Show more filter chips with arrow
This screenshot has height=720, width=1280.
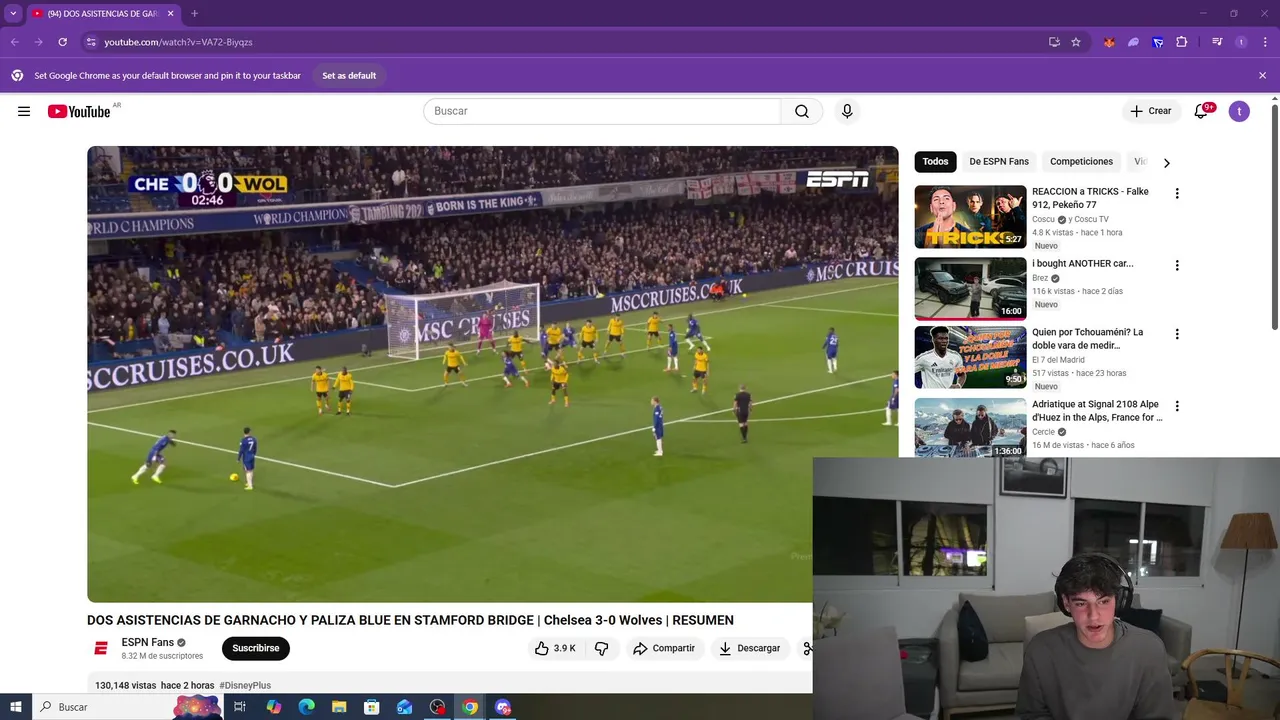(x=1166, y=162)
